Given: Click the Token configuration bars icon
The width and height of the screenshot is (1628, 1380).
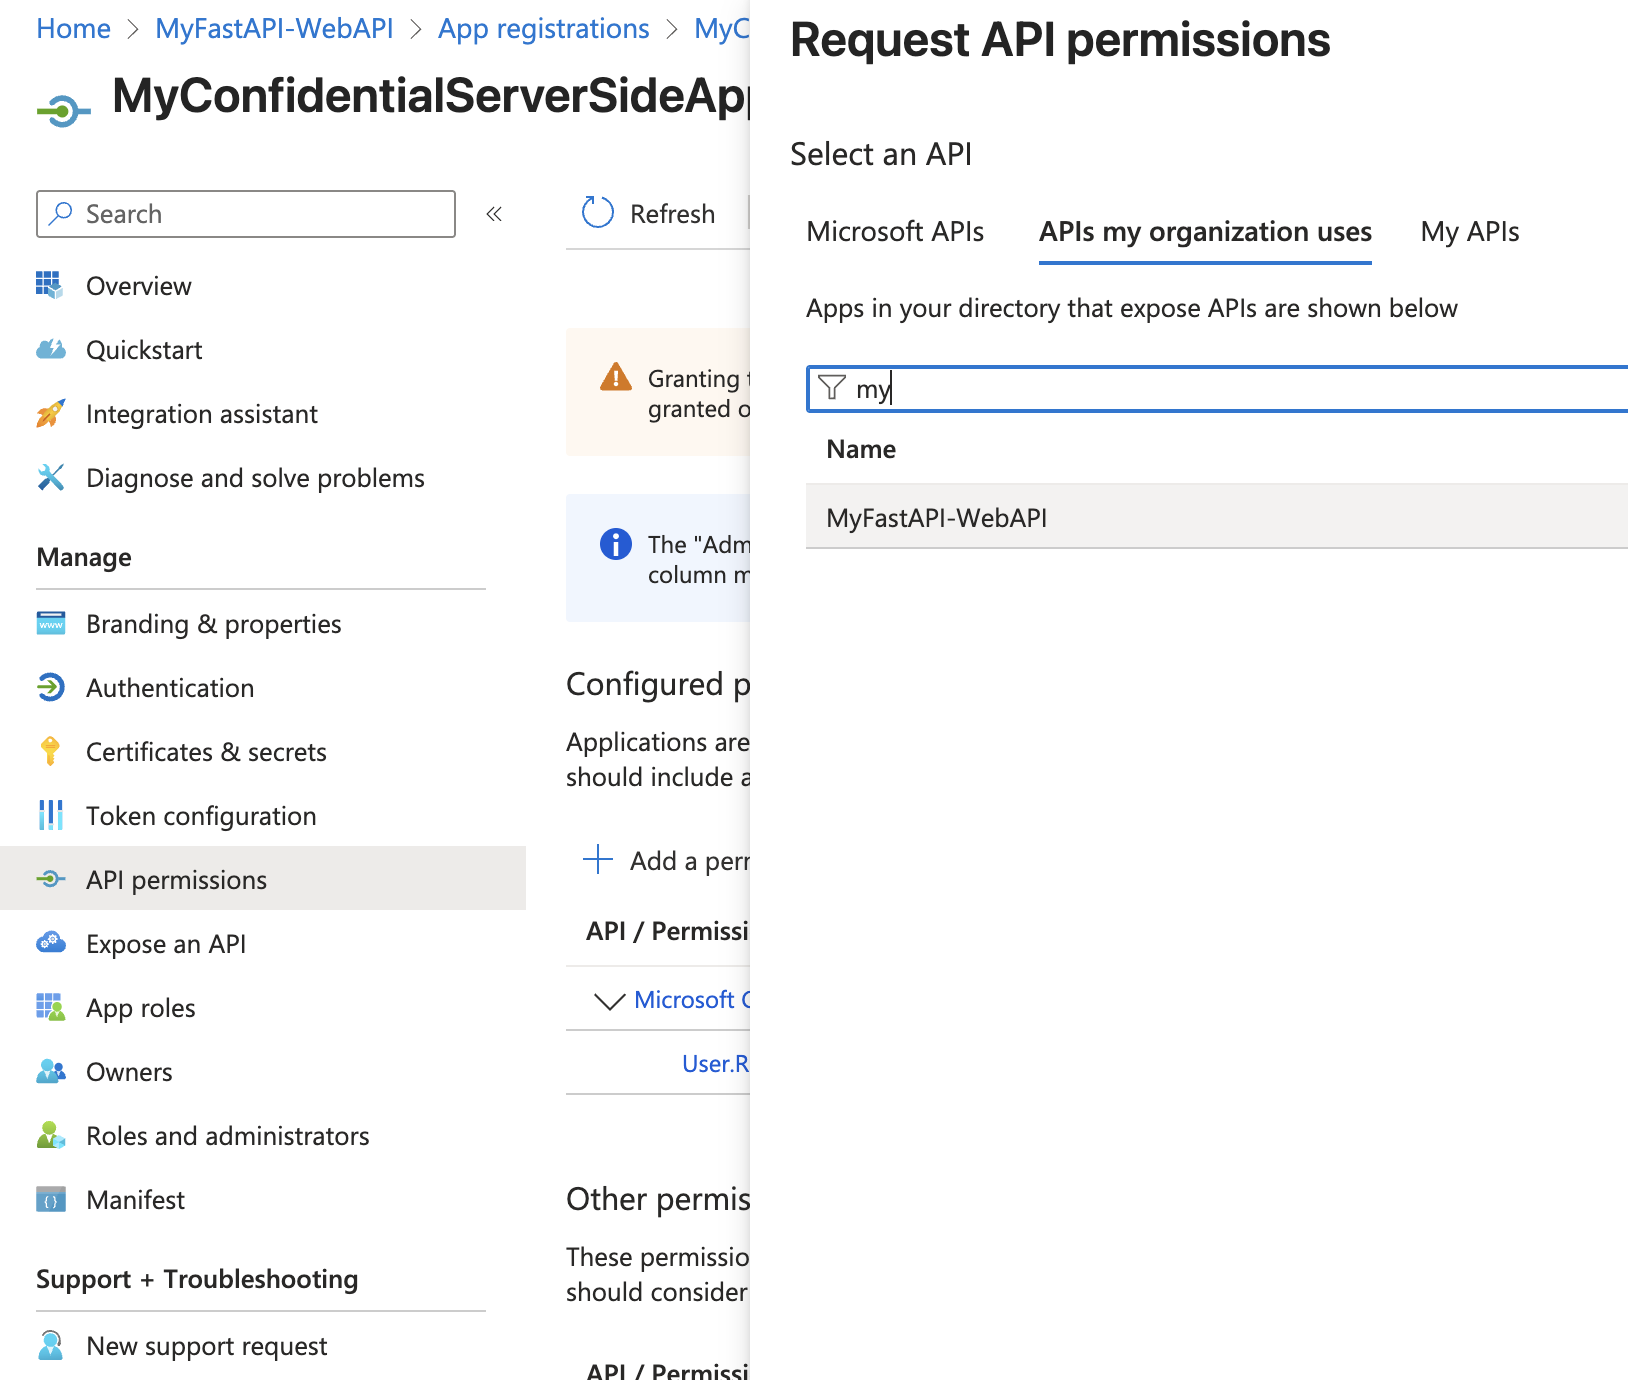Looking at the screenshot, I should 50,816.
